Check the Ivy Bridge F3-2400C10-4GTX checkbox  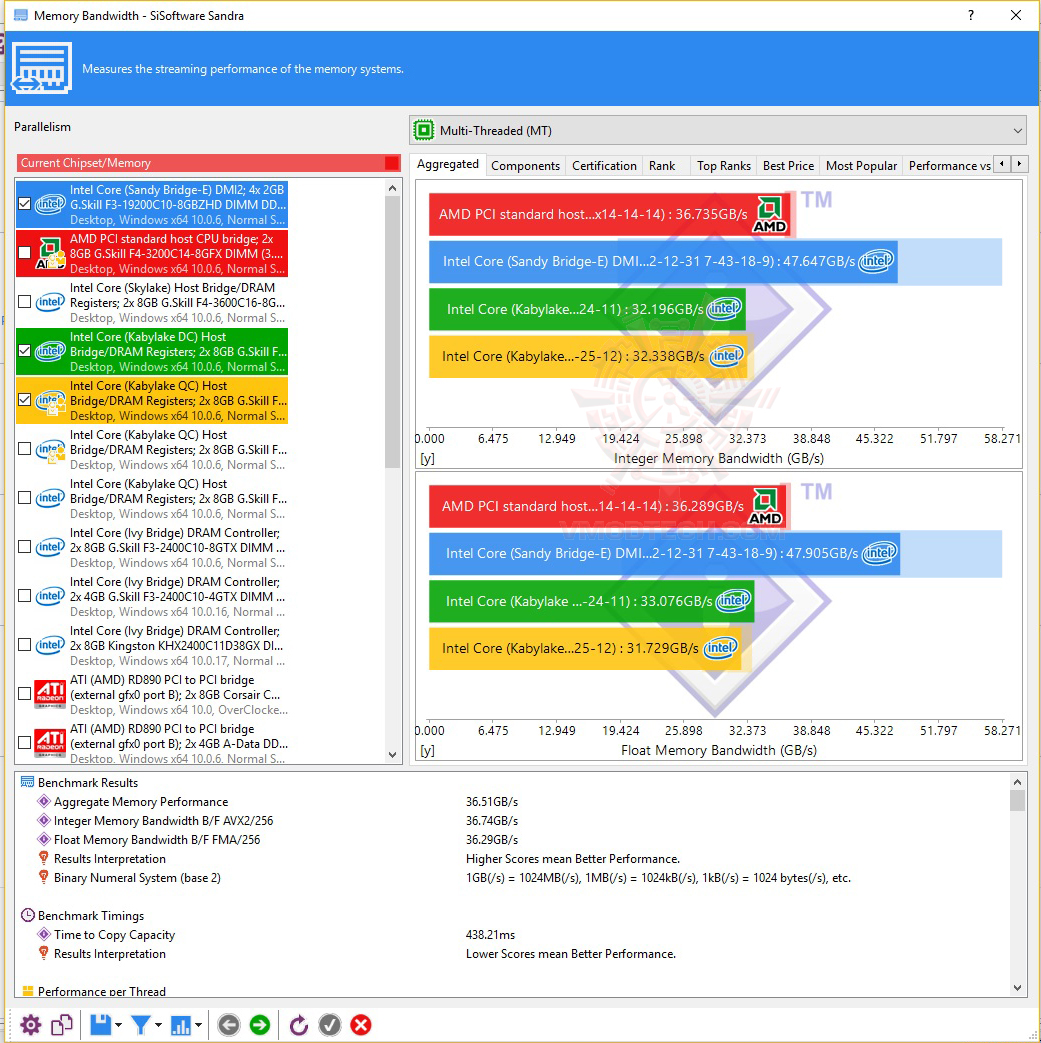25,596
